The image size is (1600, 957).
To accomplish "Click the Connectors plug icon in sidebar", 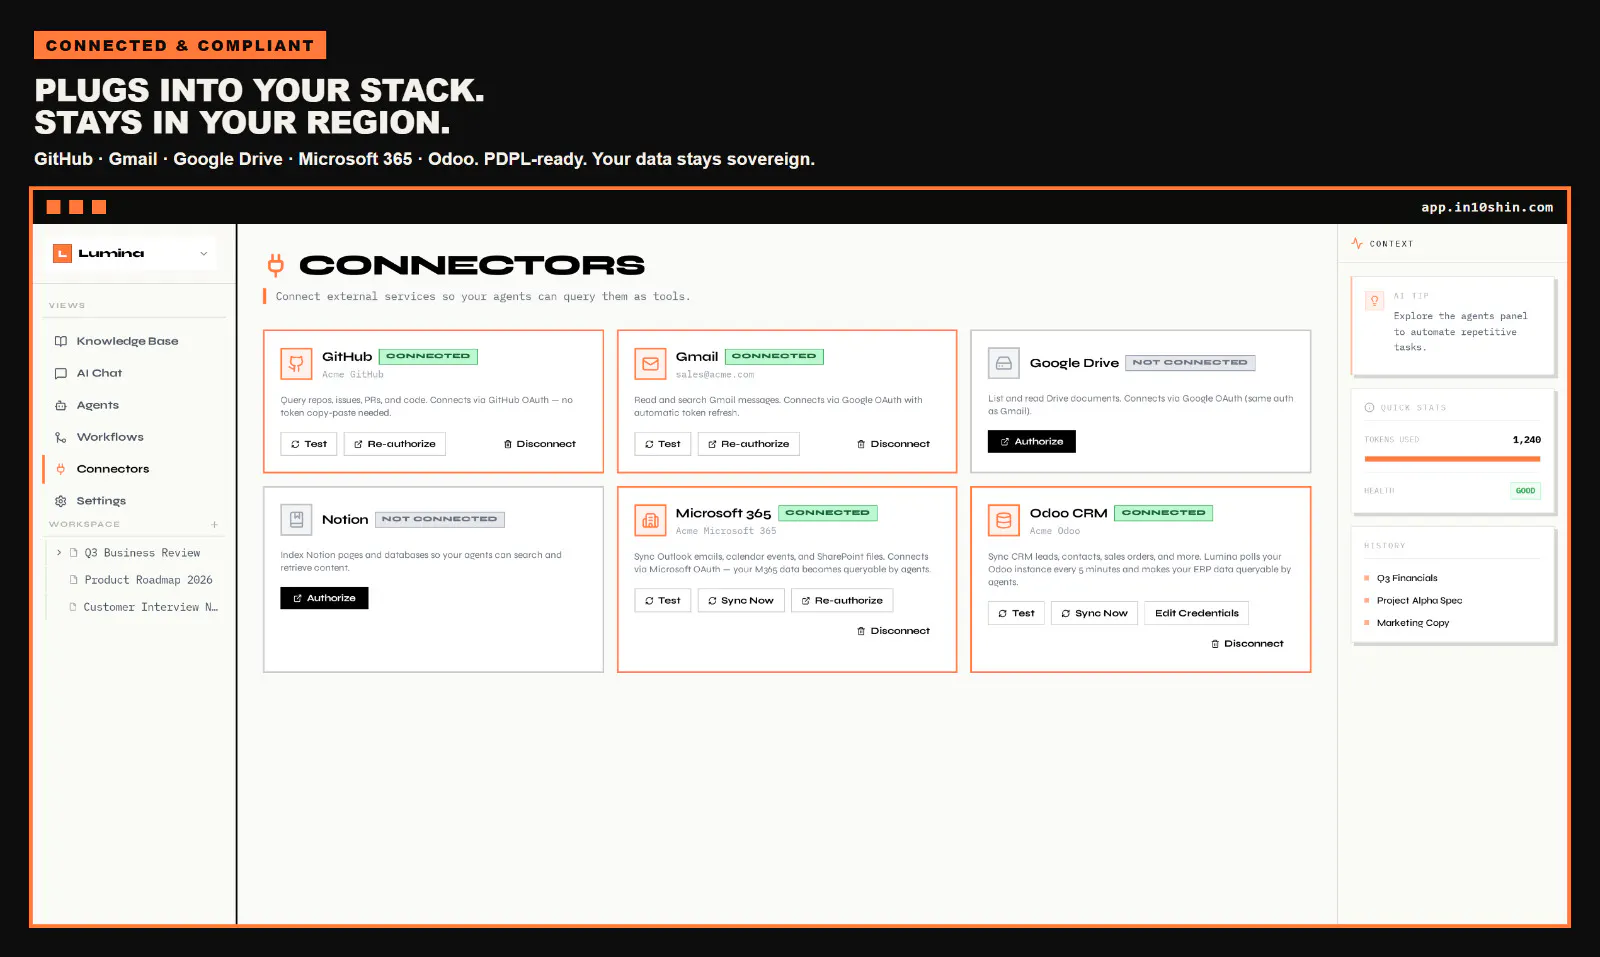I will (61, 469).
